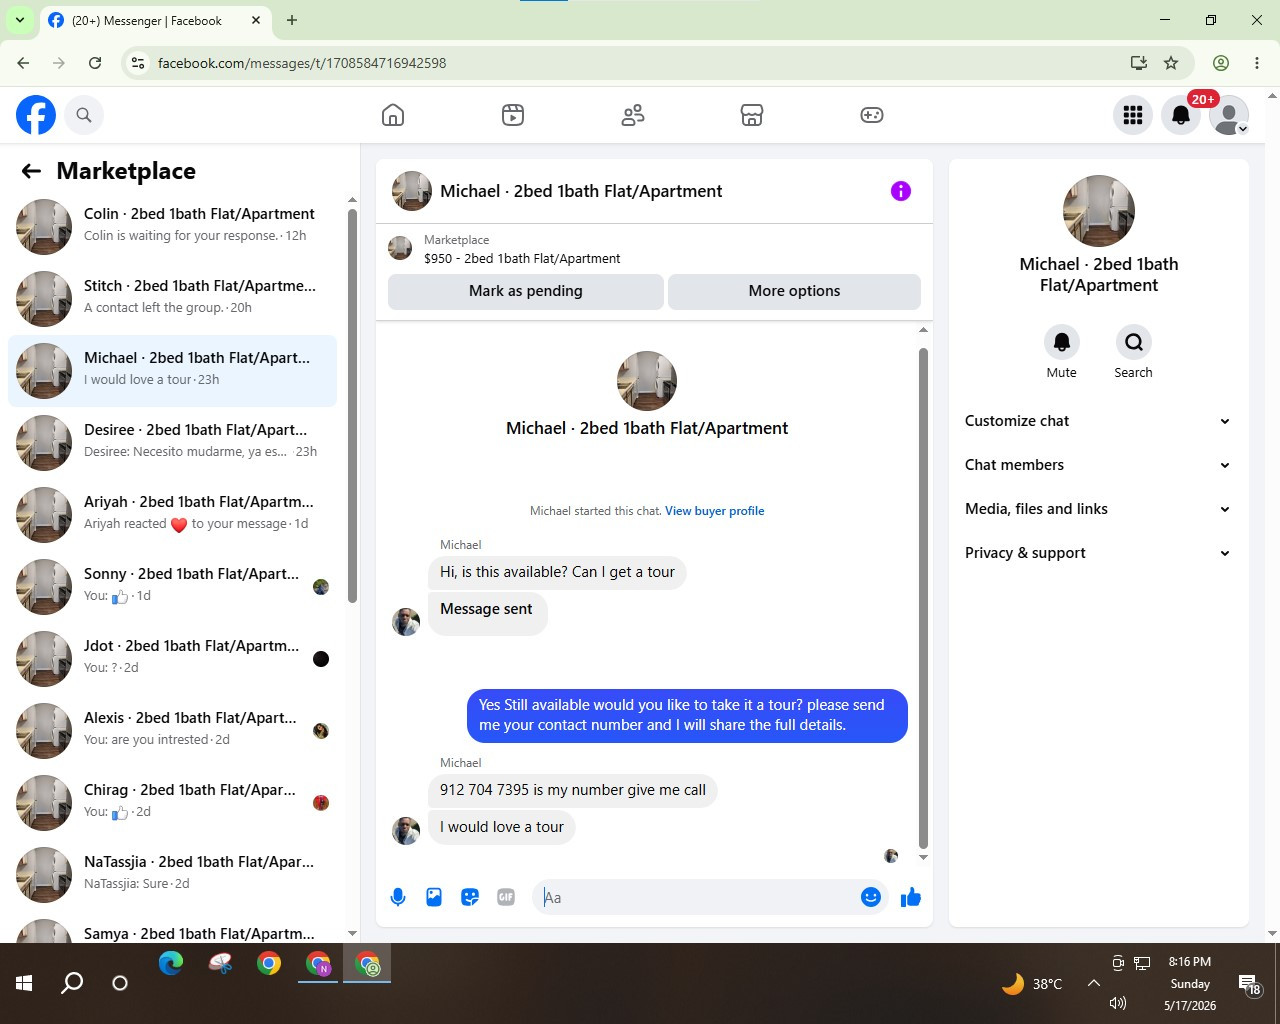Open conversation information purple i icon
Image resolution: width=1280 pixels, height=1024 pixels.
901,191
